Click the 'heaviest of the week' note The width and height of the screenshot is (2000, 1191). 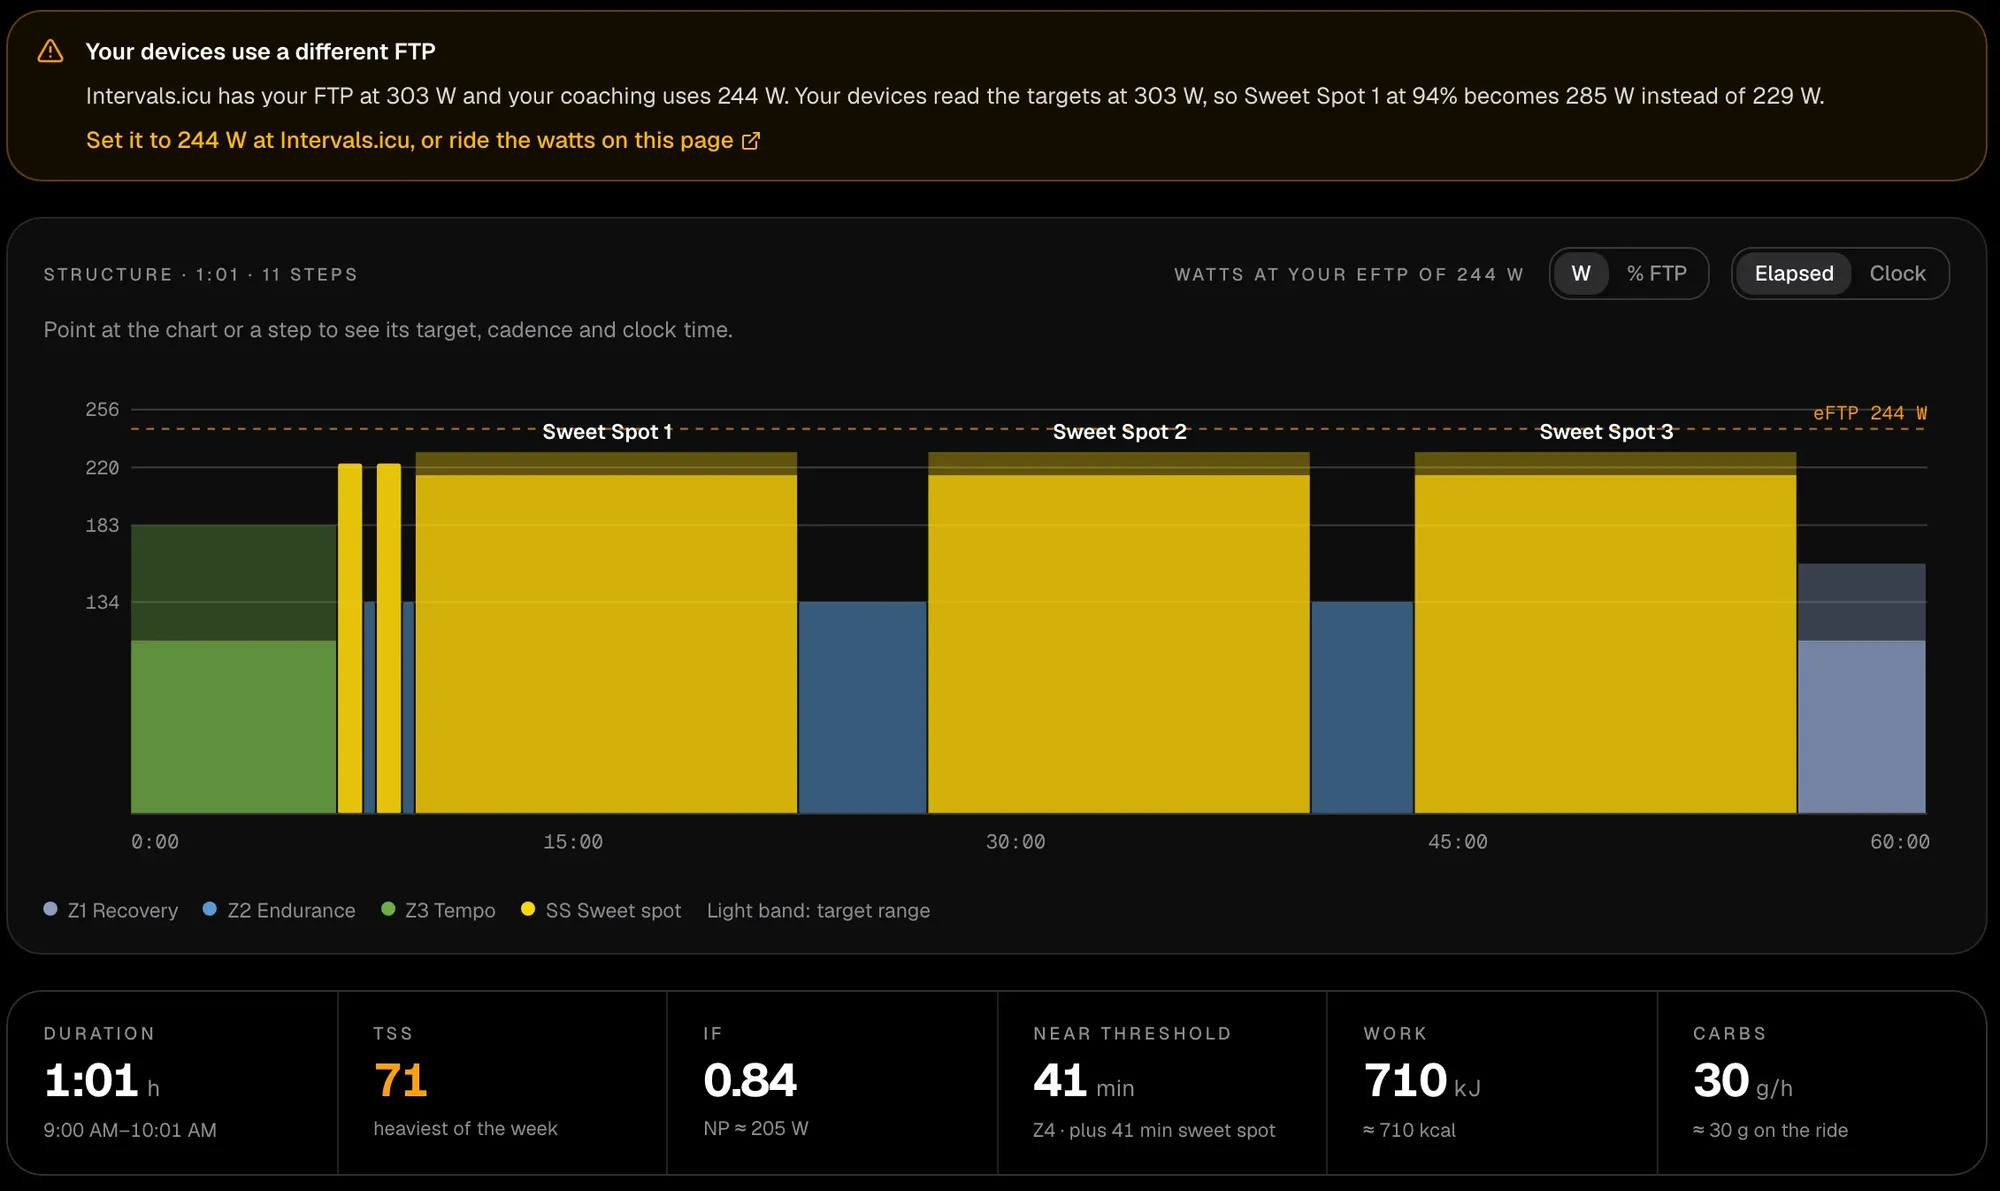[x=465, y=1128]
